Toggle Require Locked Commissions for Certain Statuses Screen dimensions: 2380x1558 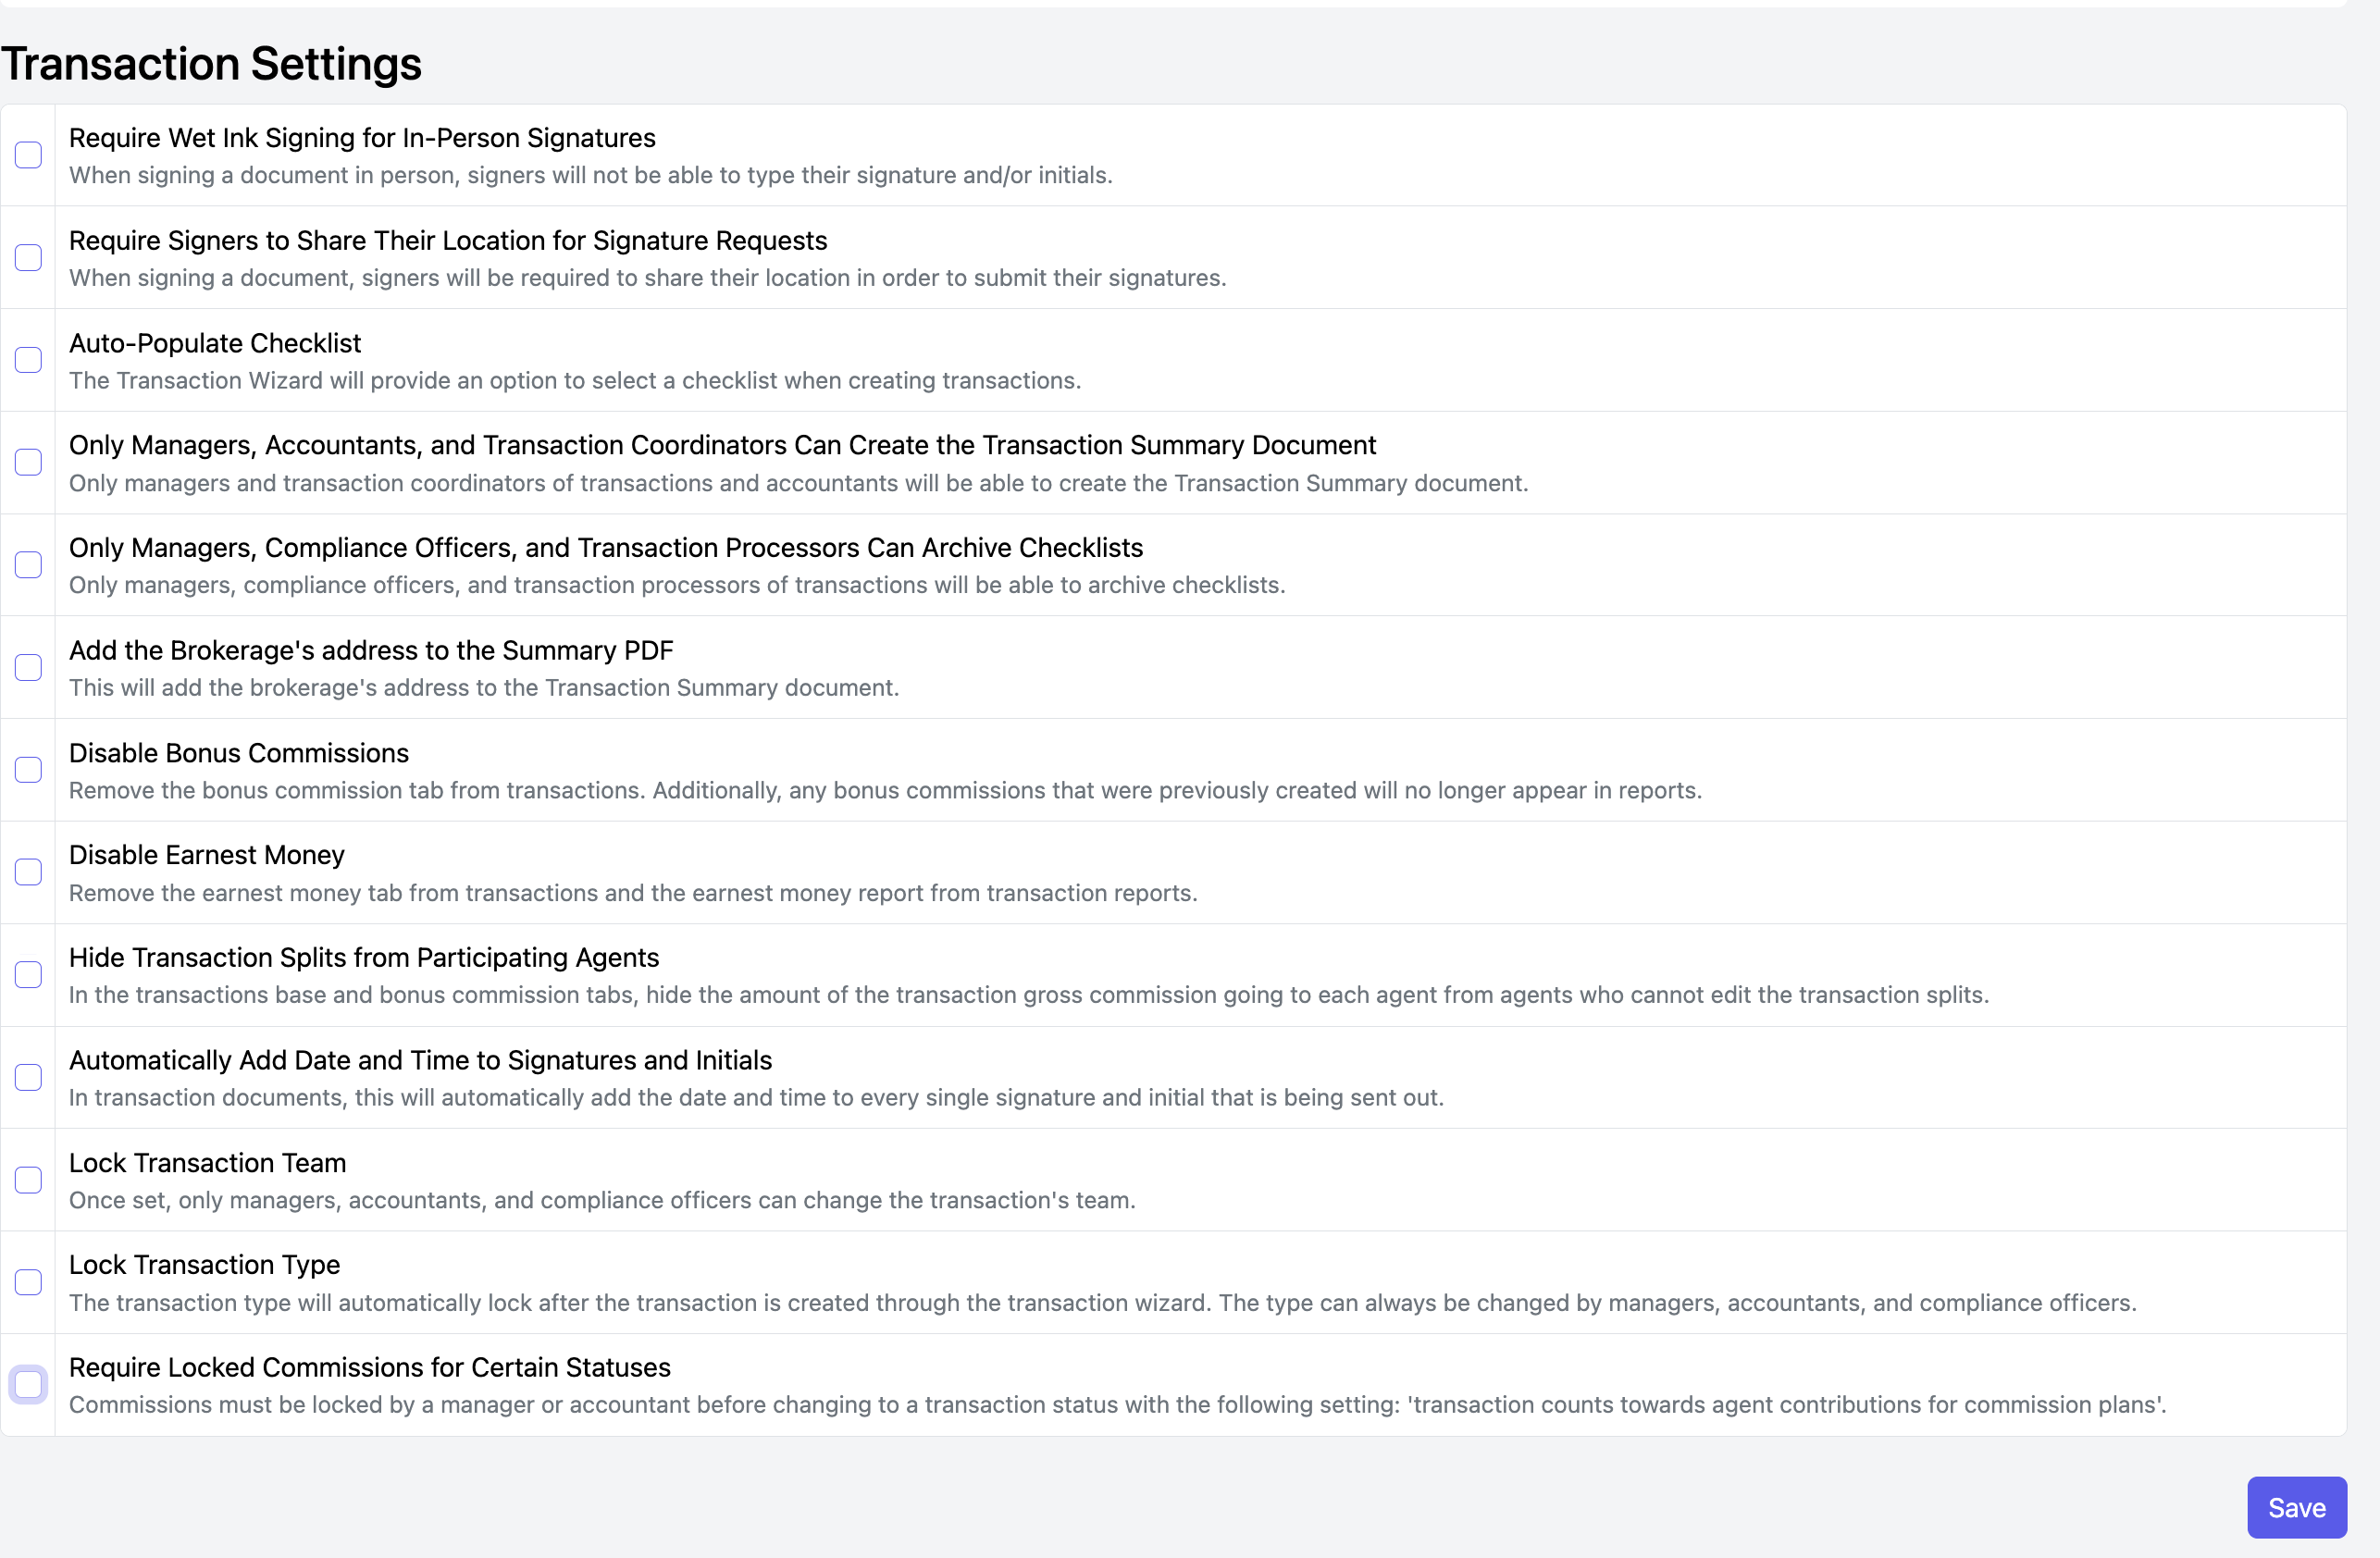(28, 1385)
